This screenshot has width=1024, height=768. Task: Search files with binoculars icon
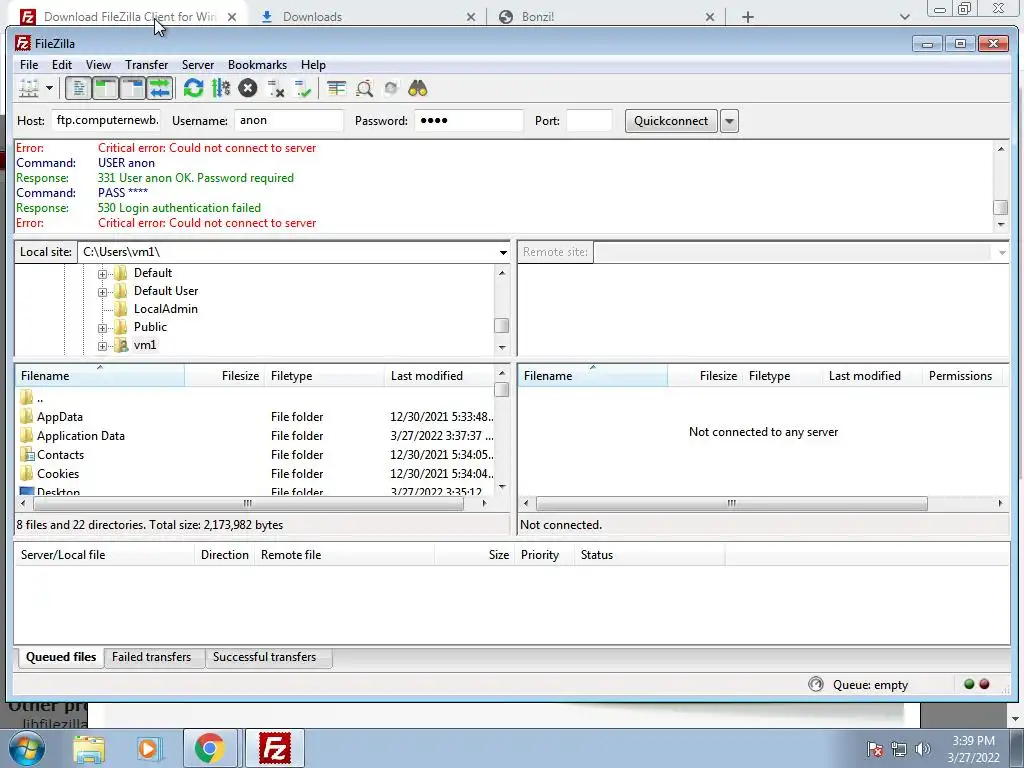418,88
